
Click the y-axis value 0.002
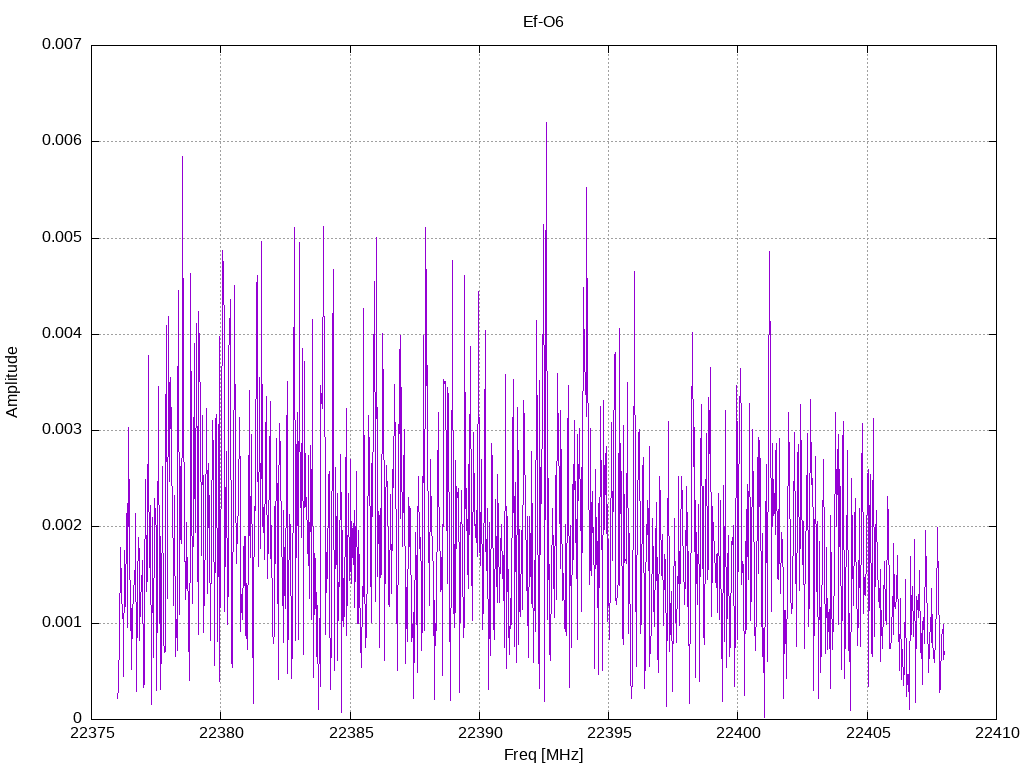(62, 526)
